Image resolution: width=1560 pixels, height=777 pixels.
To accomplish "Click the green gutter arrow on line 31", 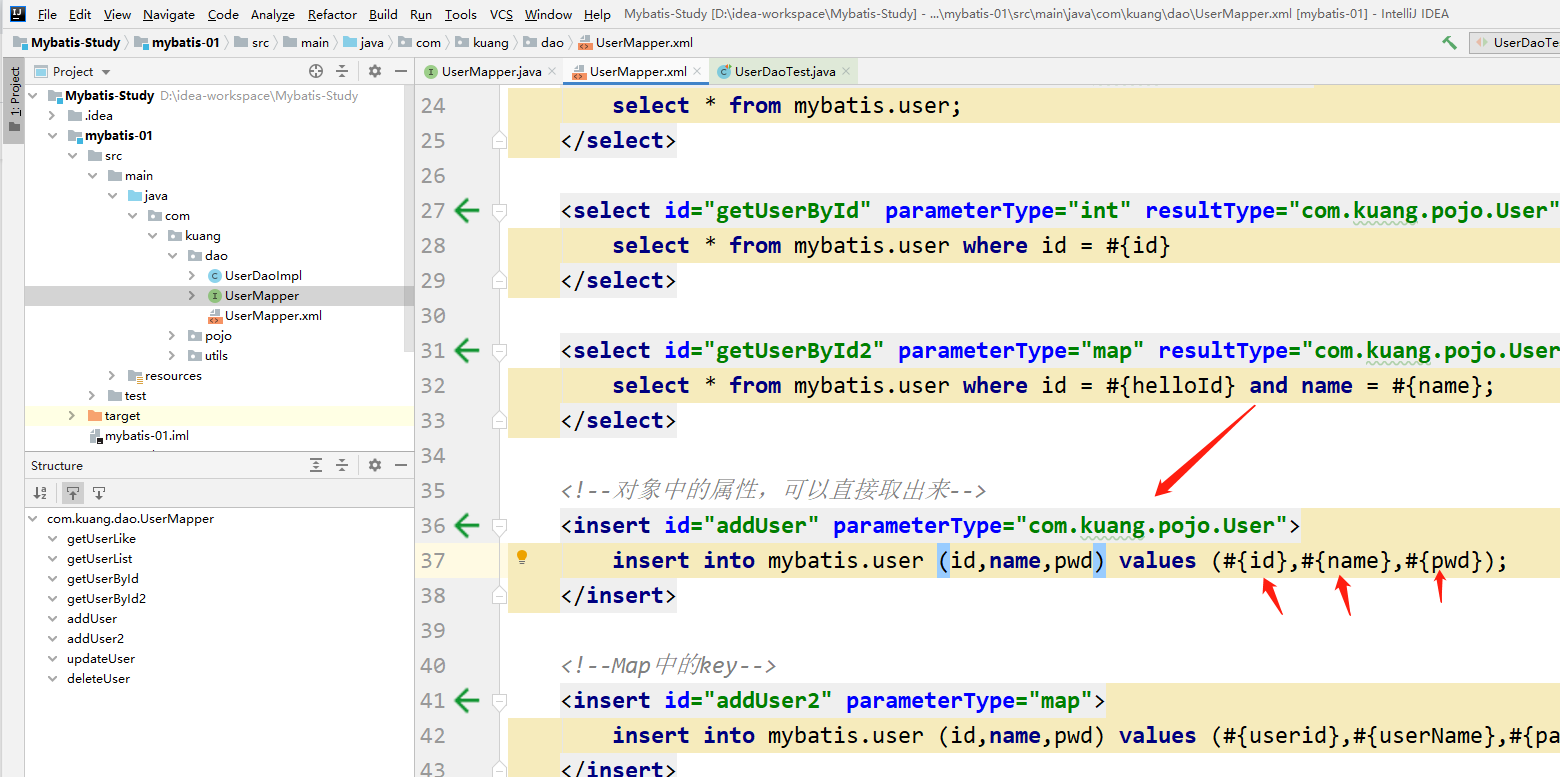I will click(467, 350).
